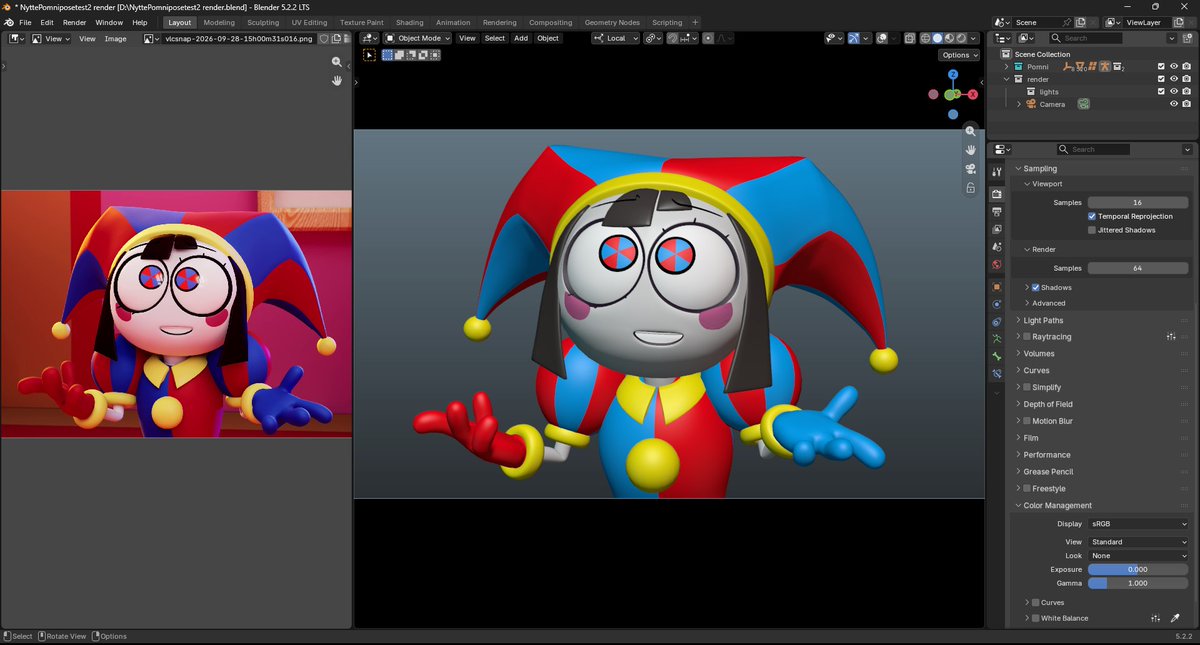
Task: Select the tweak select tool icon
Action: [x=370, y=55]
